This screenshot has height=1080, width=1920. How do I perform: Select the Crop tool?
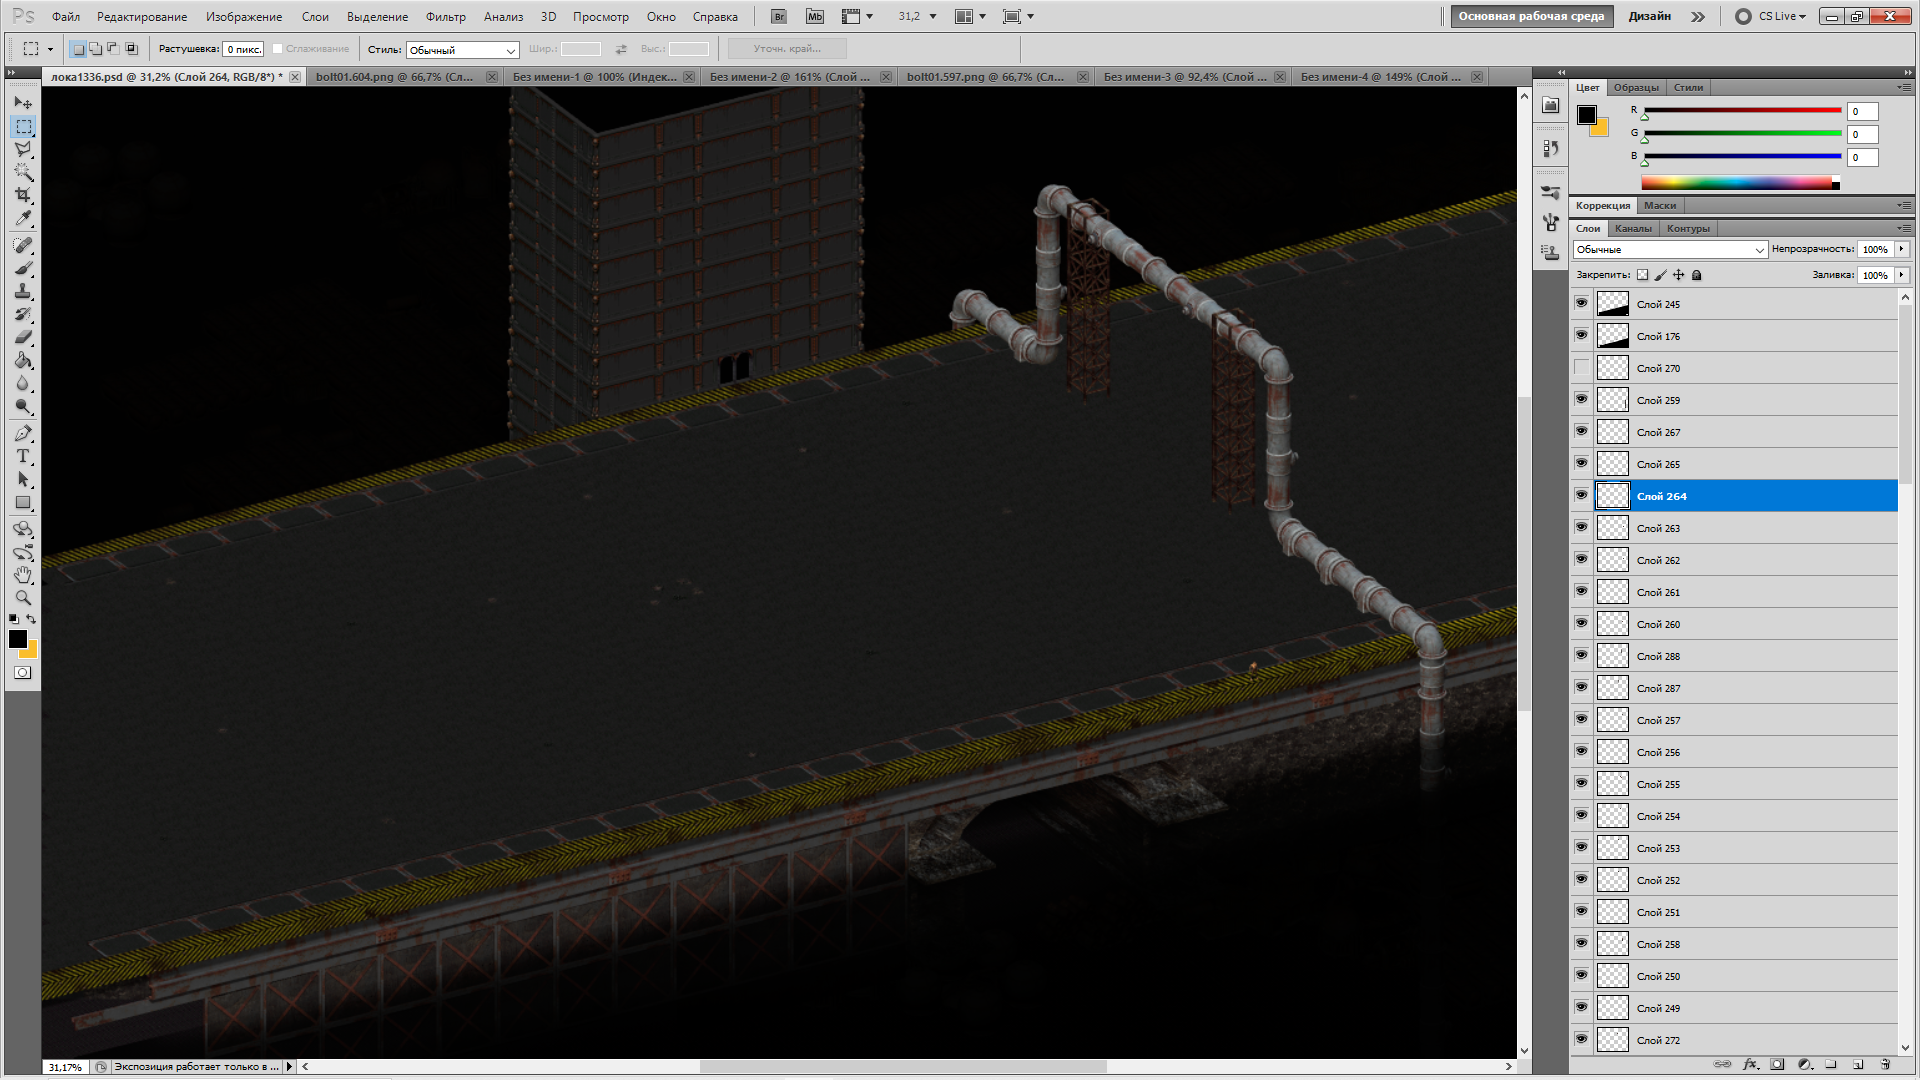(23, 195)
